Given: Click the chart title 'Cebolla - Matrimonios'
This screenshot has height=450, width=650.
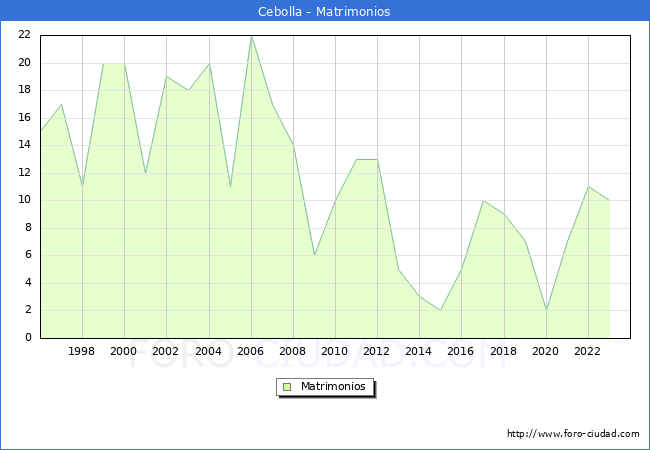Looking at the screenshot, I should pos(324,11).
